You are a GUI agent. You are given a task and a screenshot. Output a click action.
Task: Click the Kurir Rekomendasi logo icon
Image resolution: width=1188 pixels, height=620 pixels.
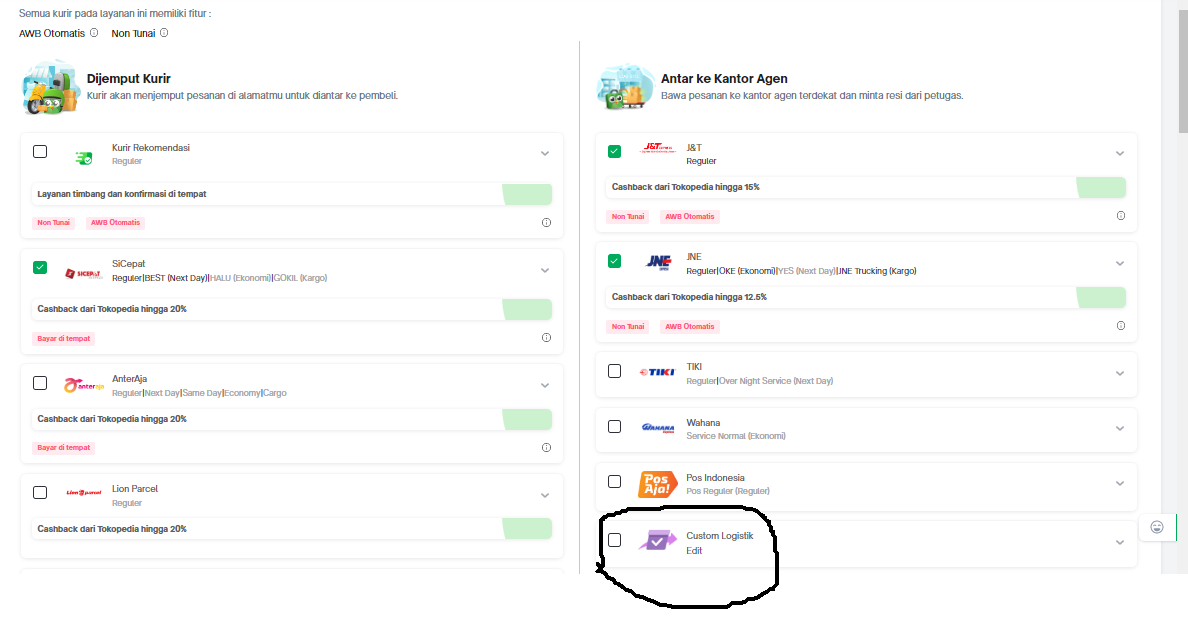click(x=83, y=158)
